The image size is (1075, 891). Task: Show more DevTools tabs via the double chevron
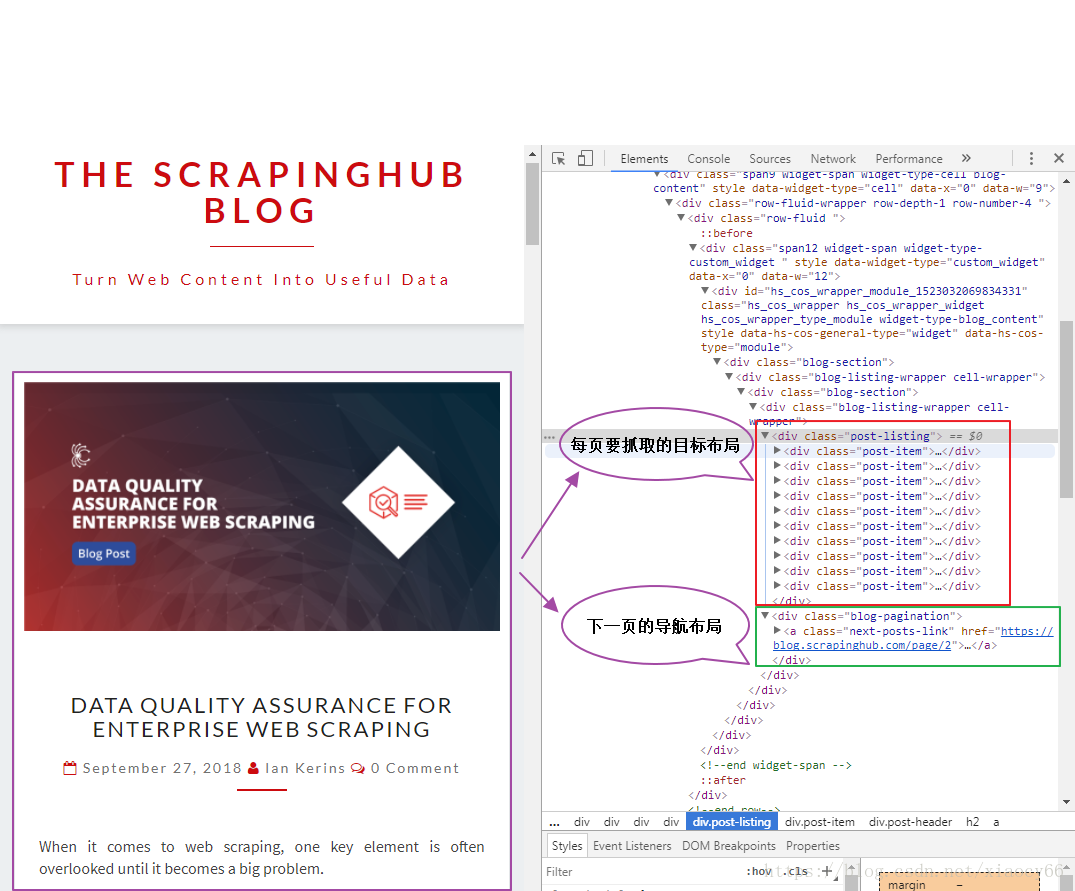click(966, 158)
